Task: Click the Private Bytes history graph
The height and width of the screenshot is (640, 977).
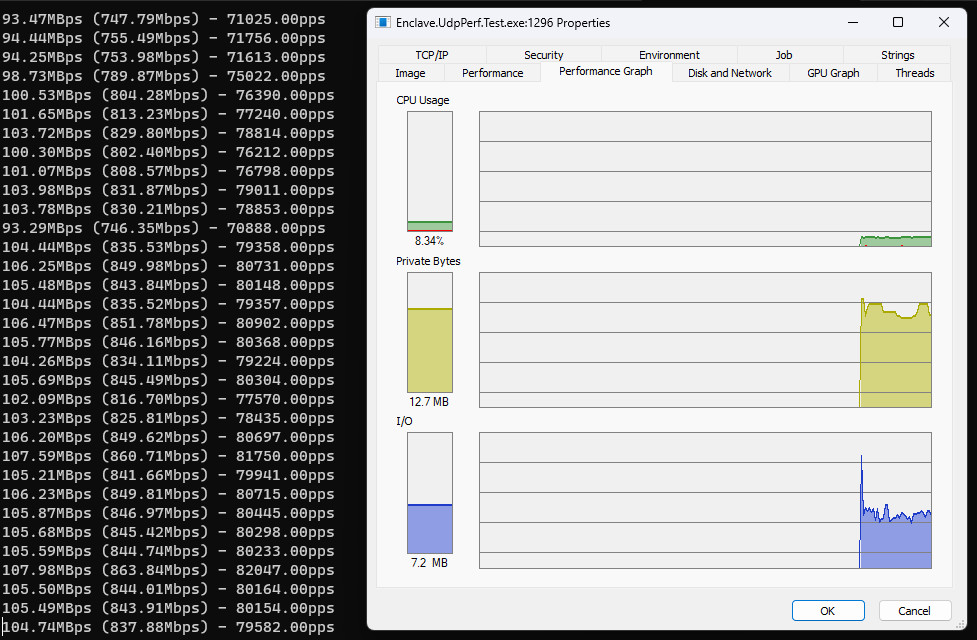Action: [705, 340]
